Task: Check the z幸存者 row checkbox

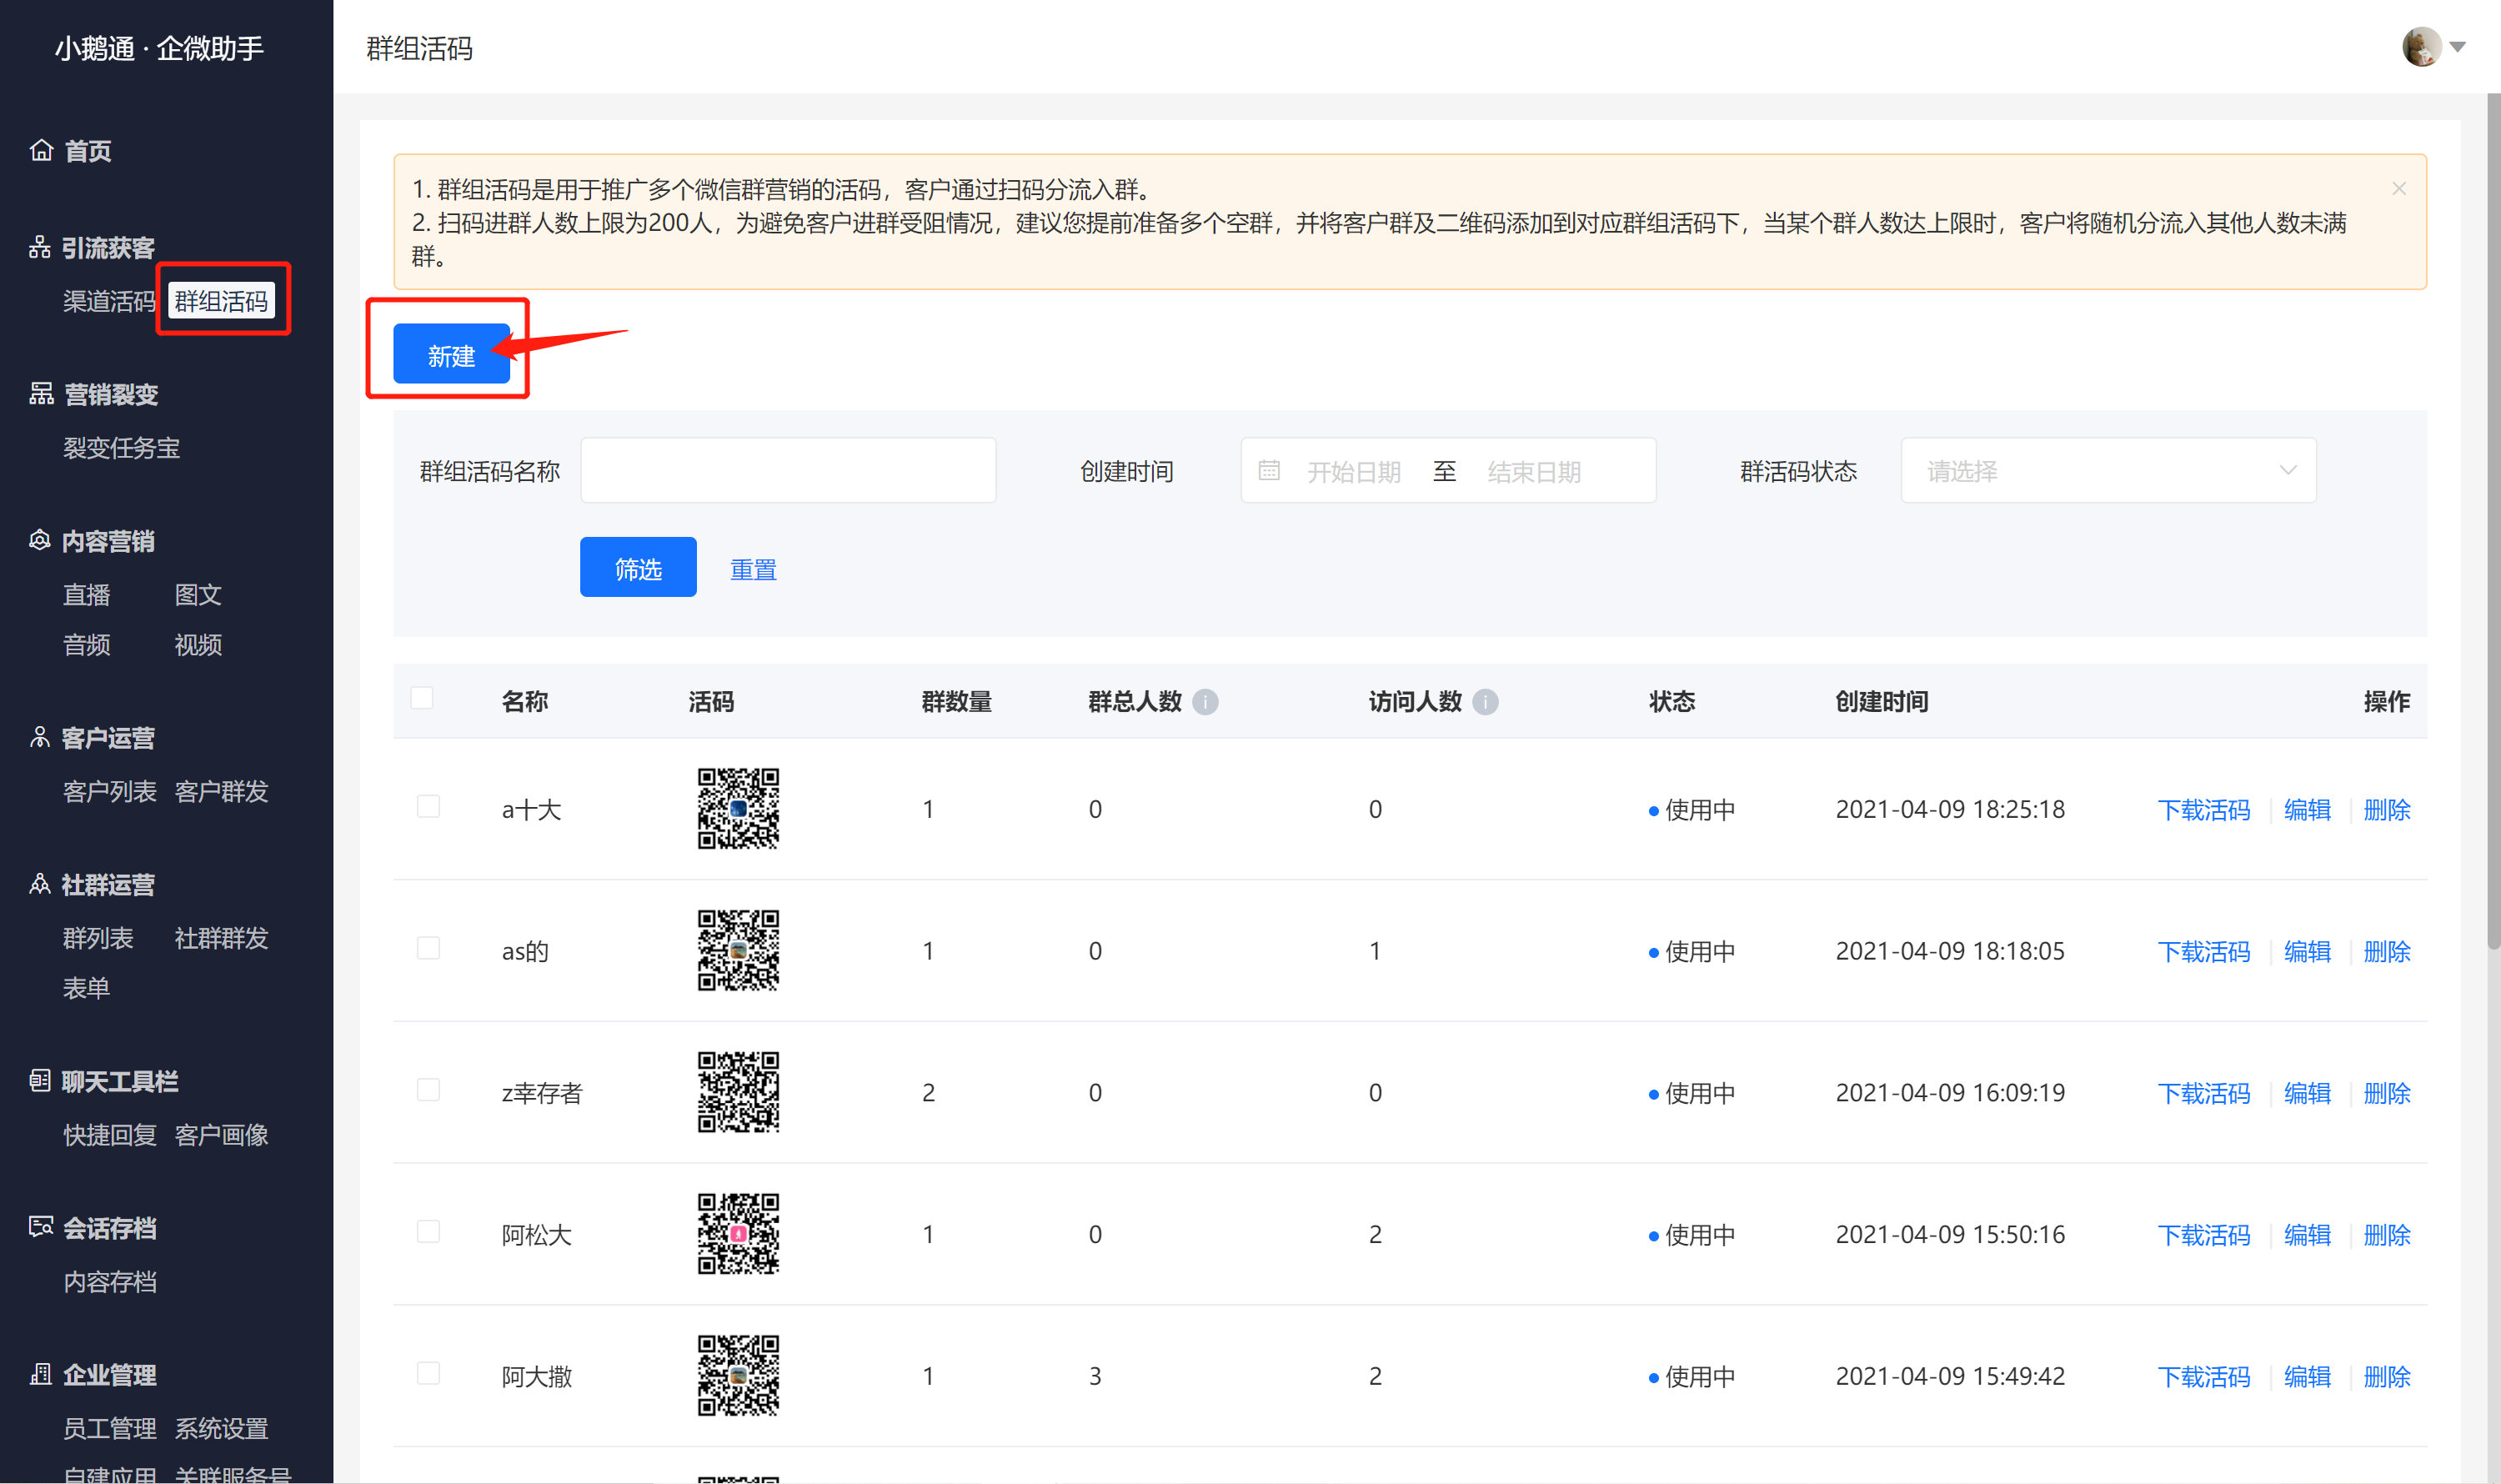Action: tap(428, 1090)
